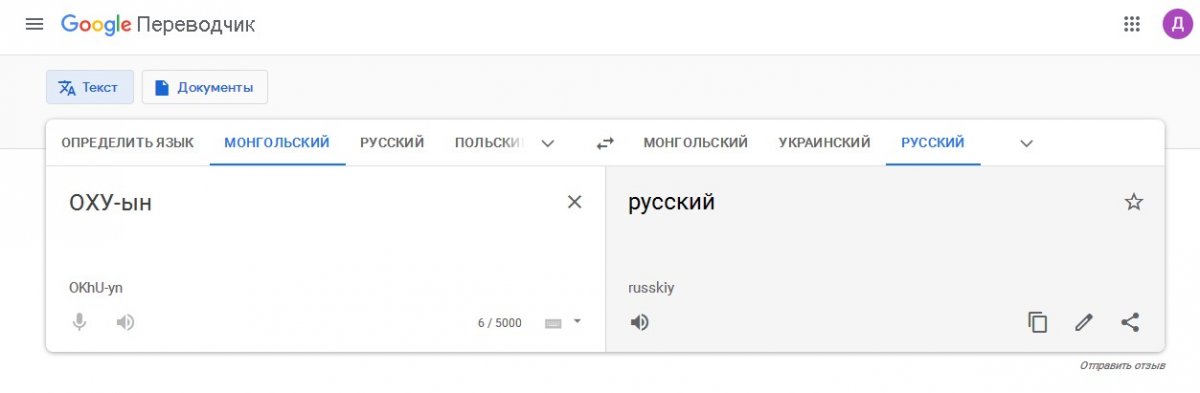Expand the target language list chevron
Viewport: 1200px width, 393px height.
pos(1026,143)
